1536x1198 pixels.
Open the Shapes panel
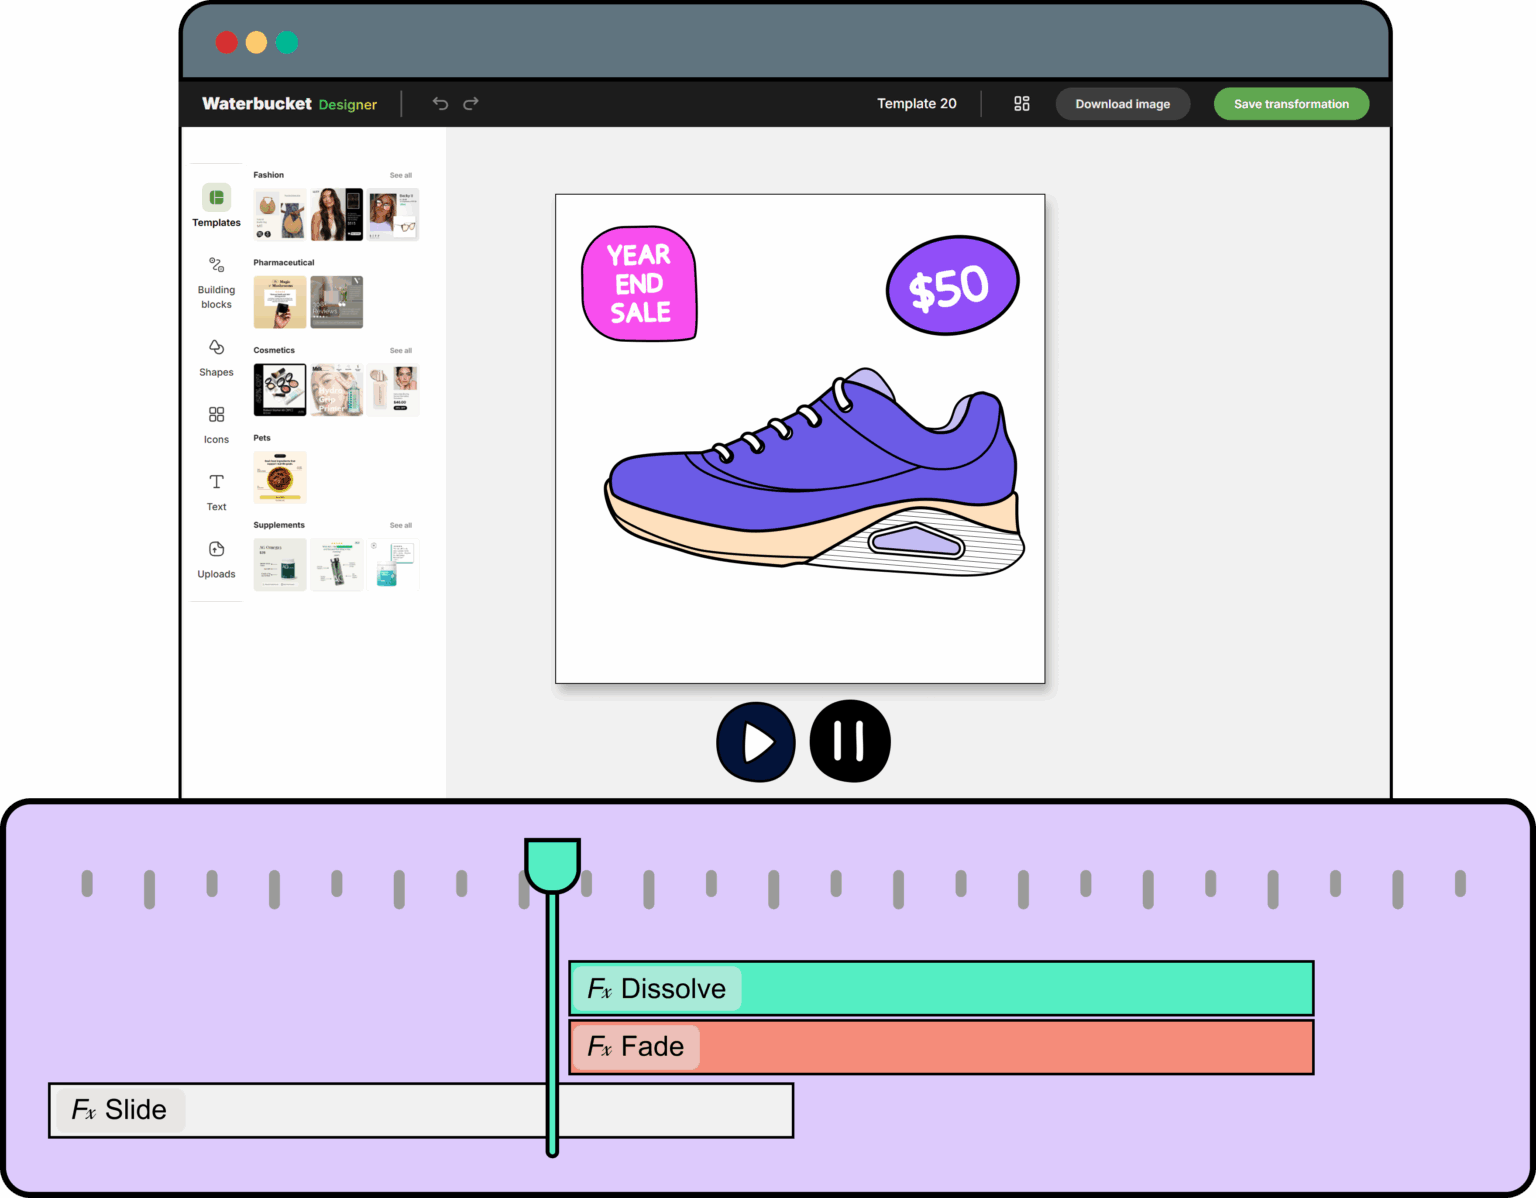point(216,358)
